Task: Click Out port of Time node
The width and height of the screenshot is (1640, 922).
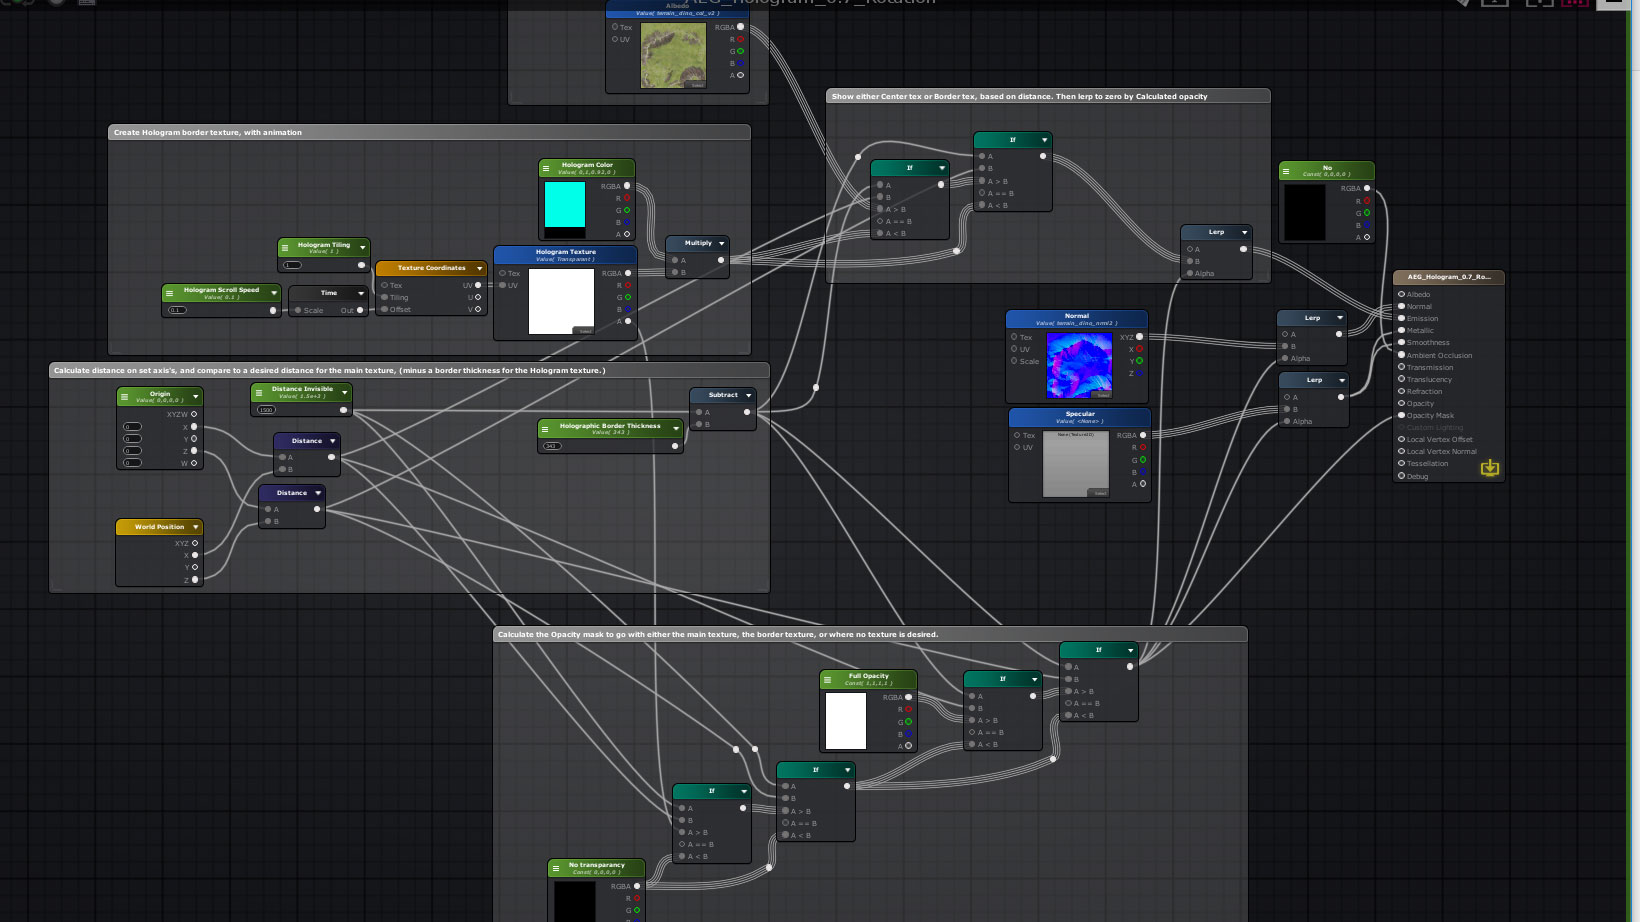Action: pos(360,310)
